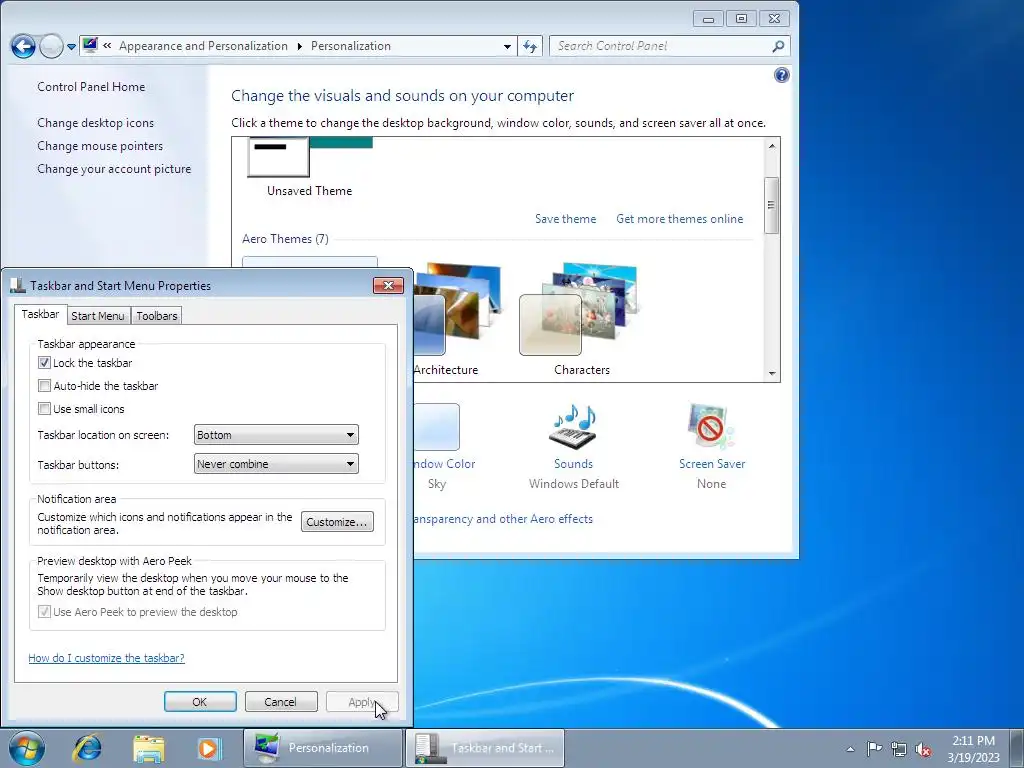Open Change mouse pointers link

pos(100,146)
